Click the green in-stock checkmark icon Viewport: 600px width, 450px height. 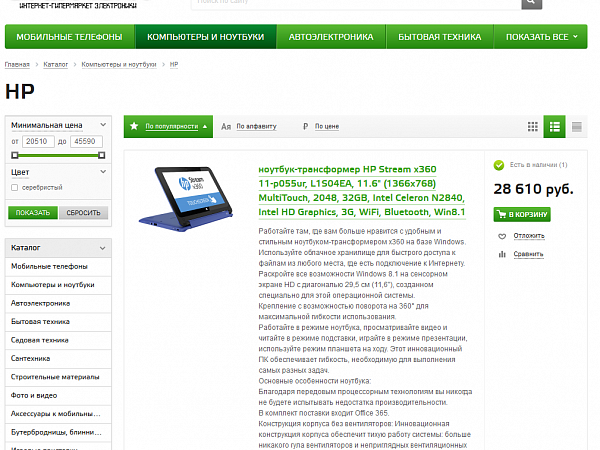pos(499,165)
